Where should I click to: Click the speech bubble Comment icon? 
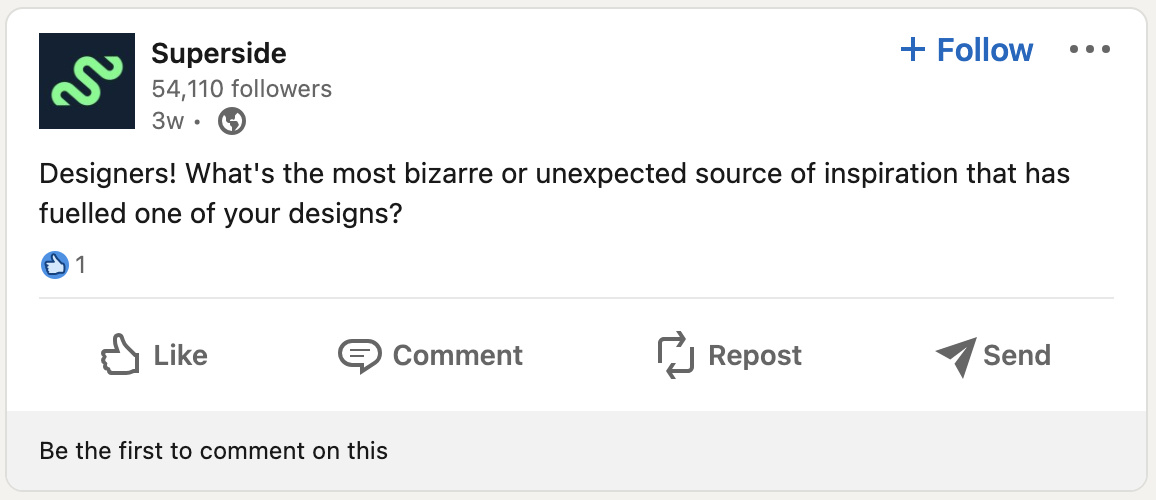pos(360,355)
